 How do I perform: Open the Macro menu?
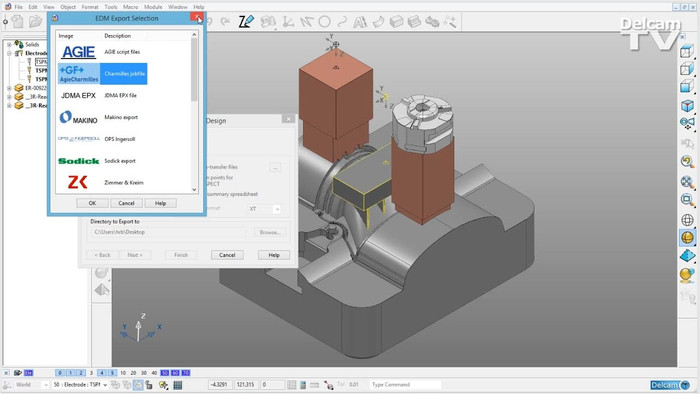[x=130, y=7]
